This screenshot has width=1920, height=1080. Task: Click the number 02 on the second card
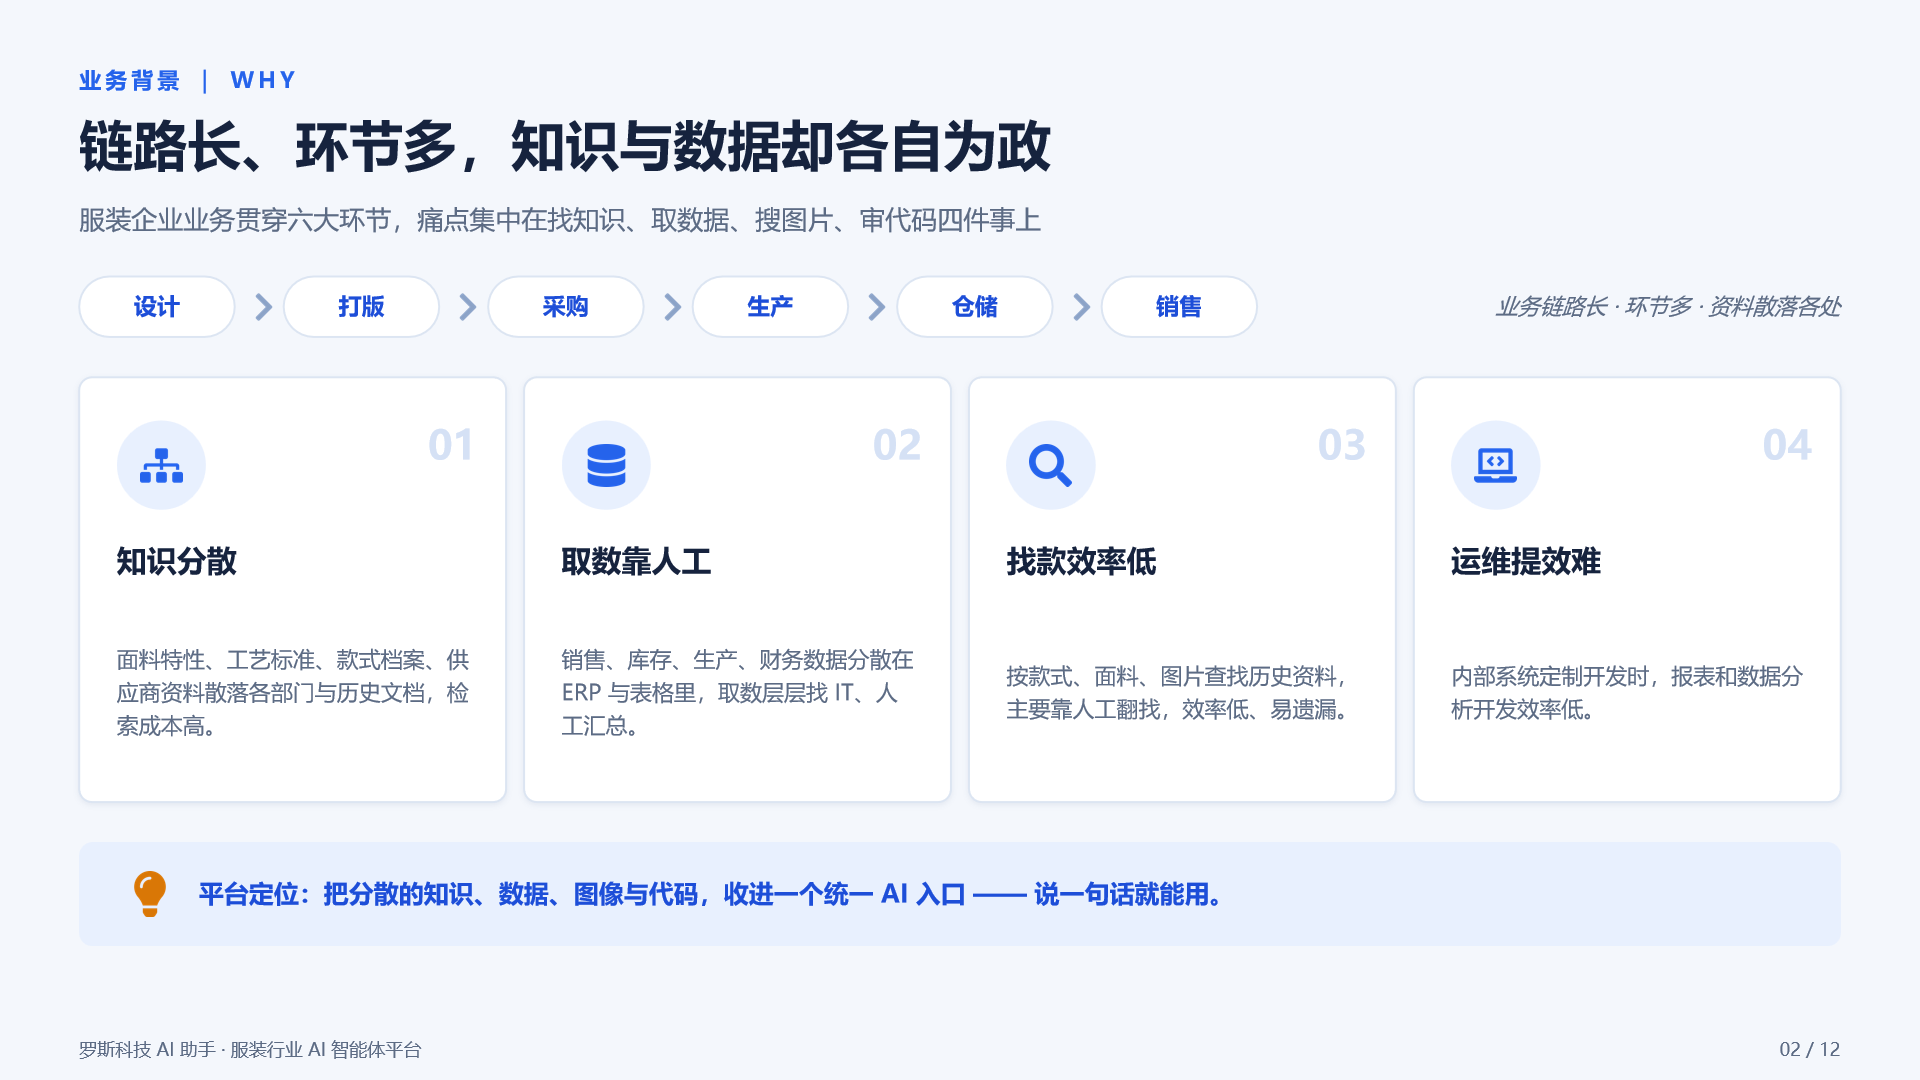tap(896, 445)
